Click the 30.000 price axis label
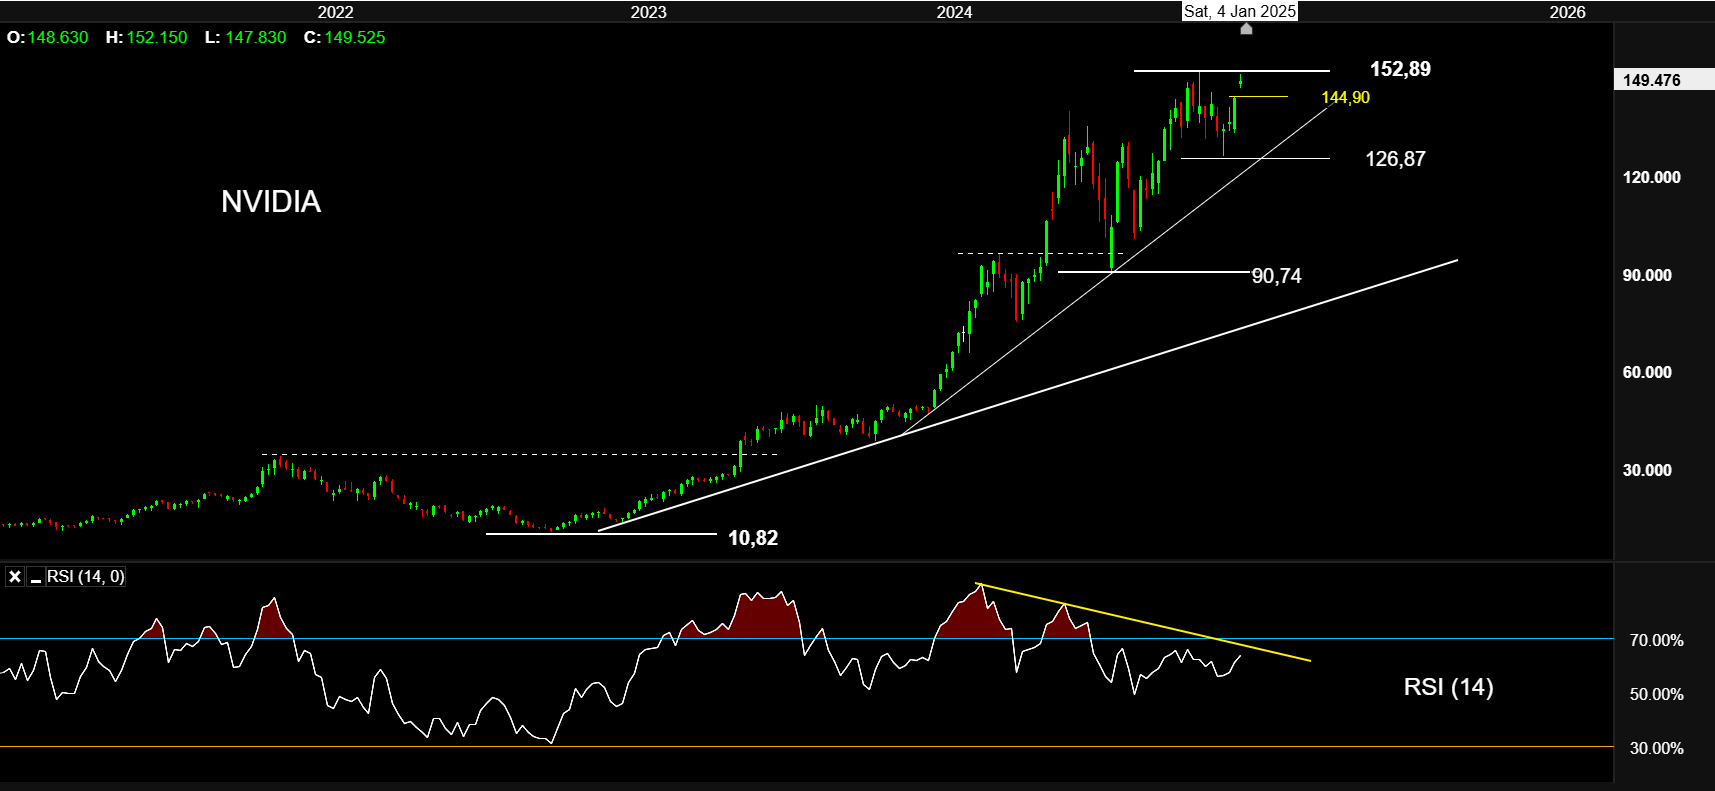1715x791 pixels. [x=1647, y=470]
